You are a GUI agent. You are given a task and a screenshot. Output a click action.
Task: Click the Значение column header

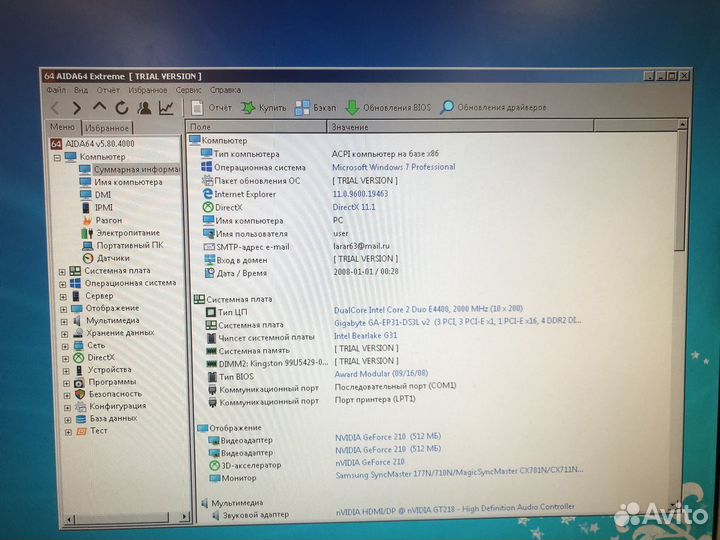[x=350, y=127]
